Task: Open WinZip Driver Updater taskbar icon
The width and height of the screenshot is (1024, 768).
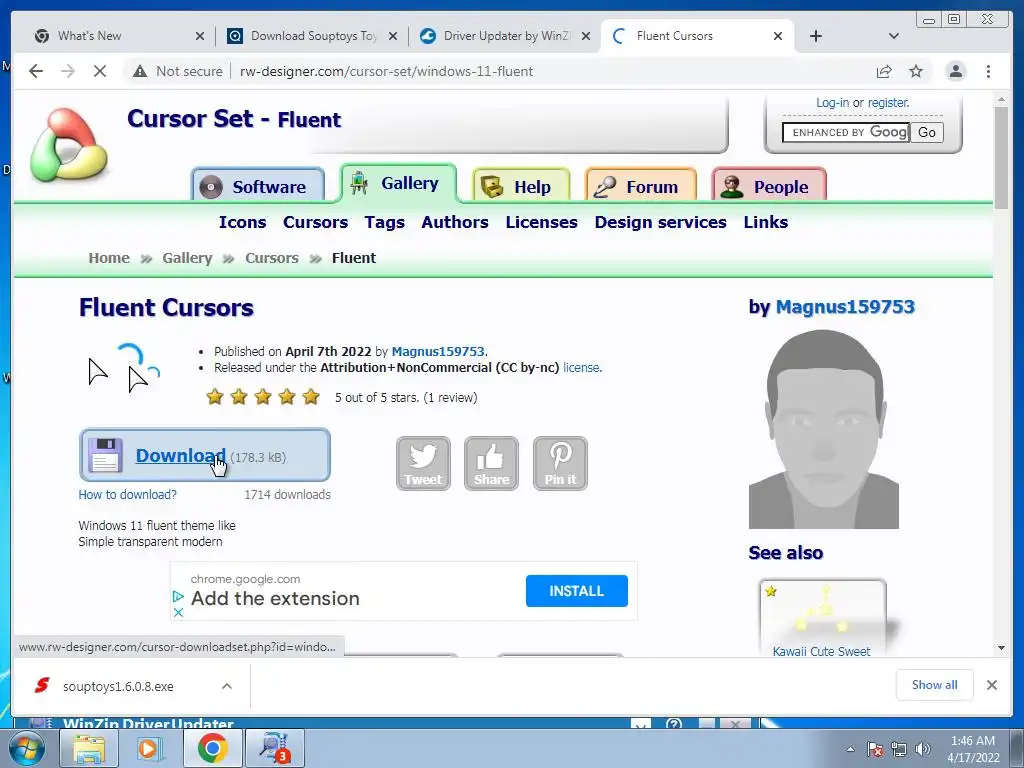Action: click(x=274, y=748)
